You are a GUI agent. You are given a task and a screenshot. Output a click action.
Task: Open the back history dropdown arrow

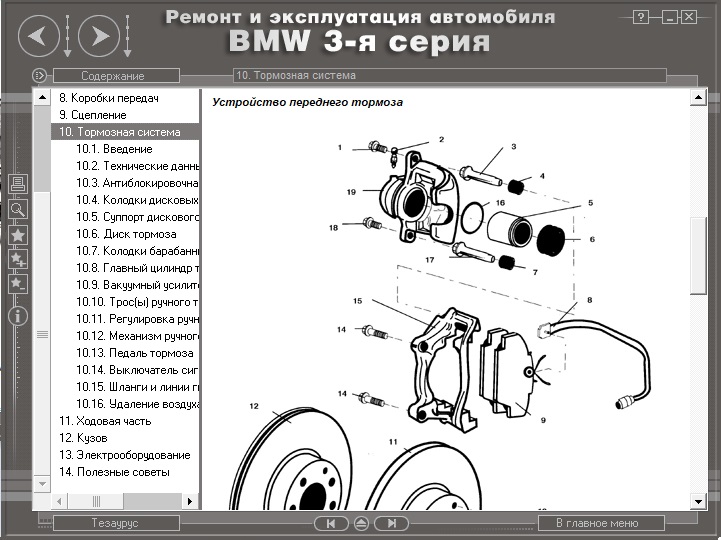pyautogui.click(x=67, y=36)
